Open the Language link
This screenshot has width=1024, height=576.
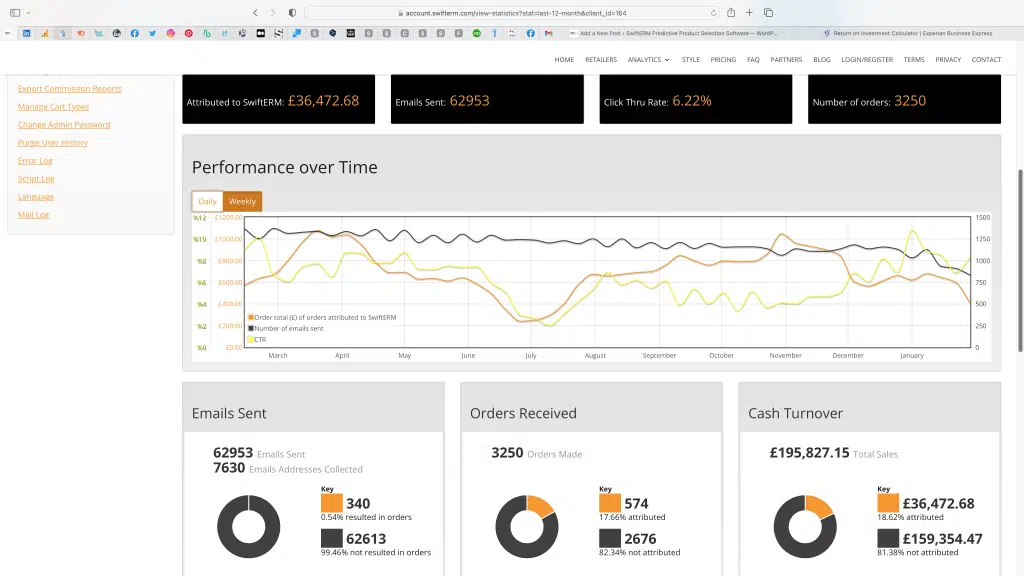click(36, 197)
